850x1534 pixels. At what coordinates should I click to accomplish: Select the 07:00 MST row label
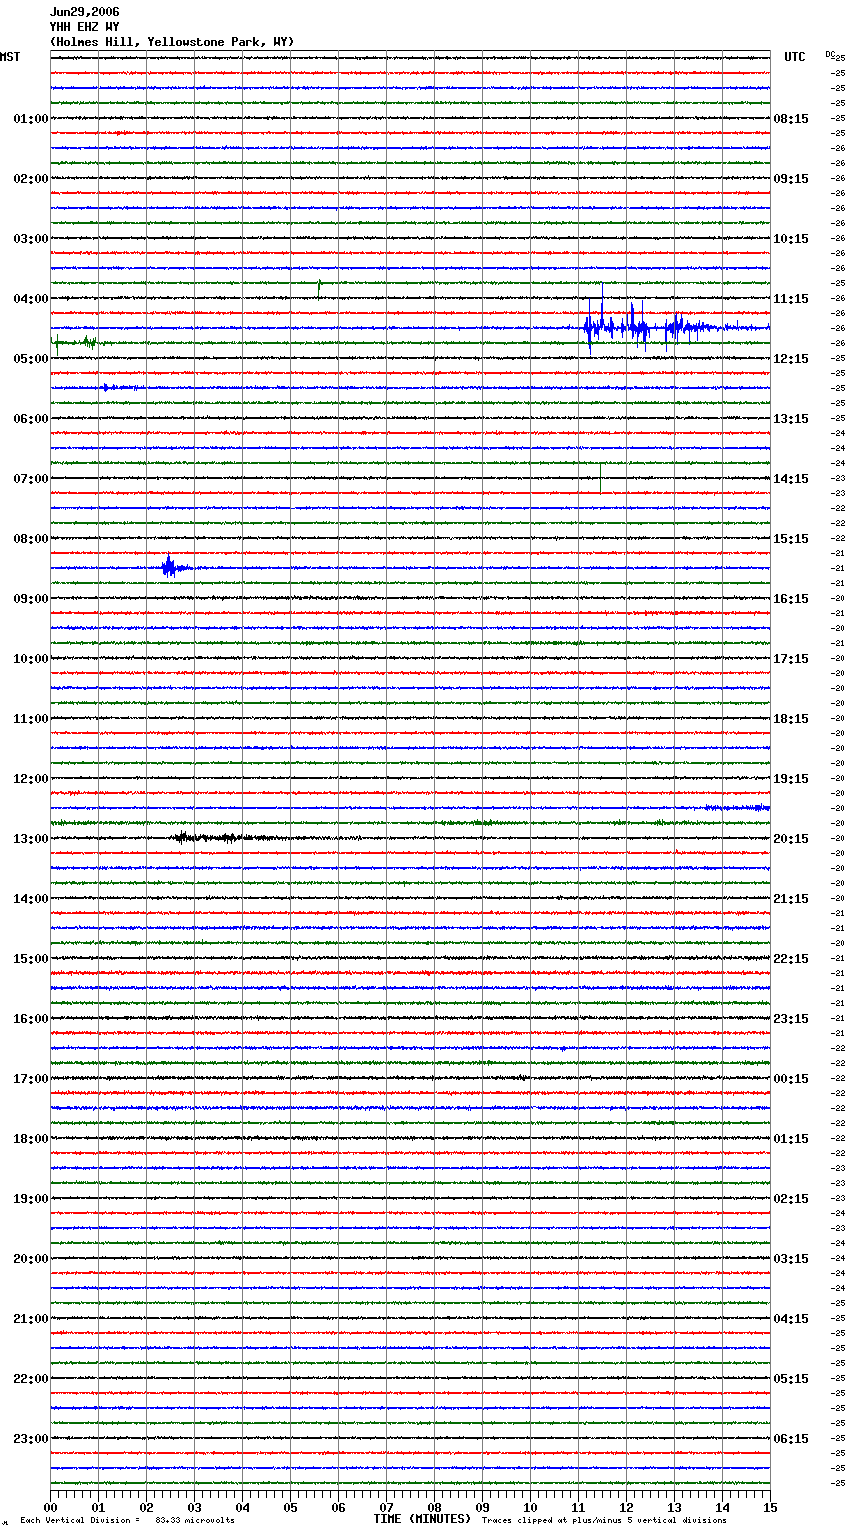31,479
